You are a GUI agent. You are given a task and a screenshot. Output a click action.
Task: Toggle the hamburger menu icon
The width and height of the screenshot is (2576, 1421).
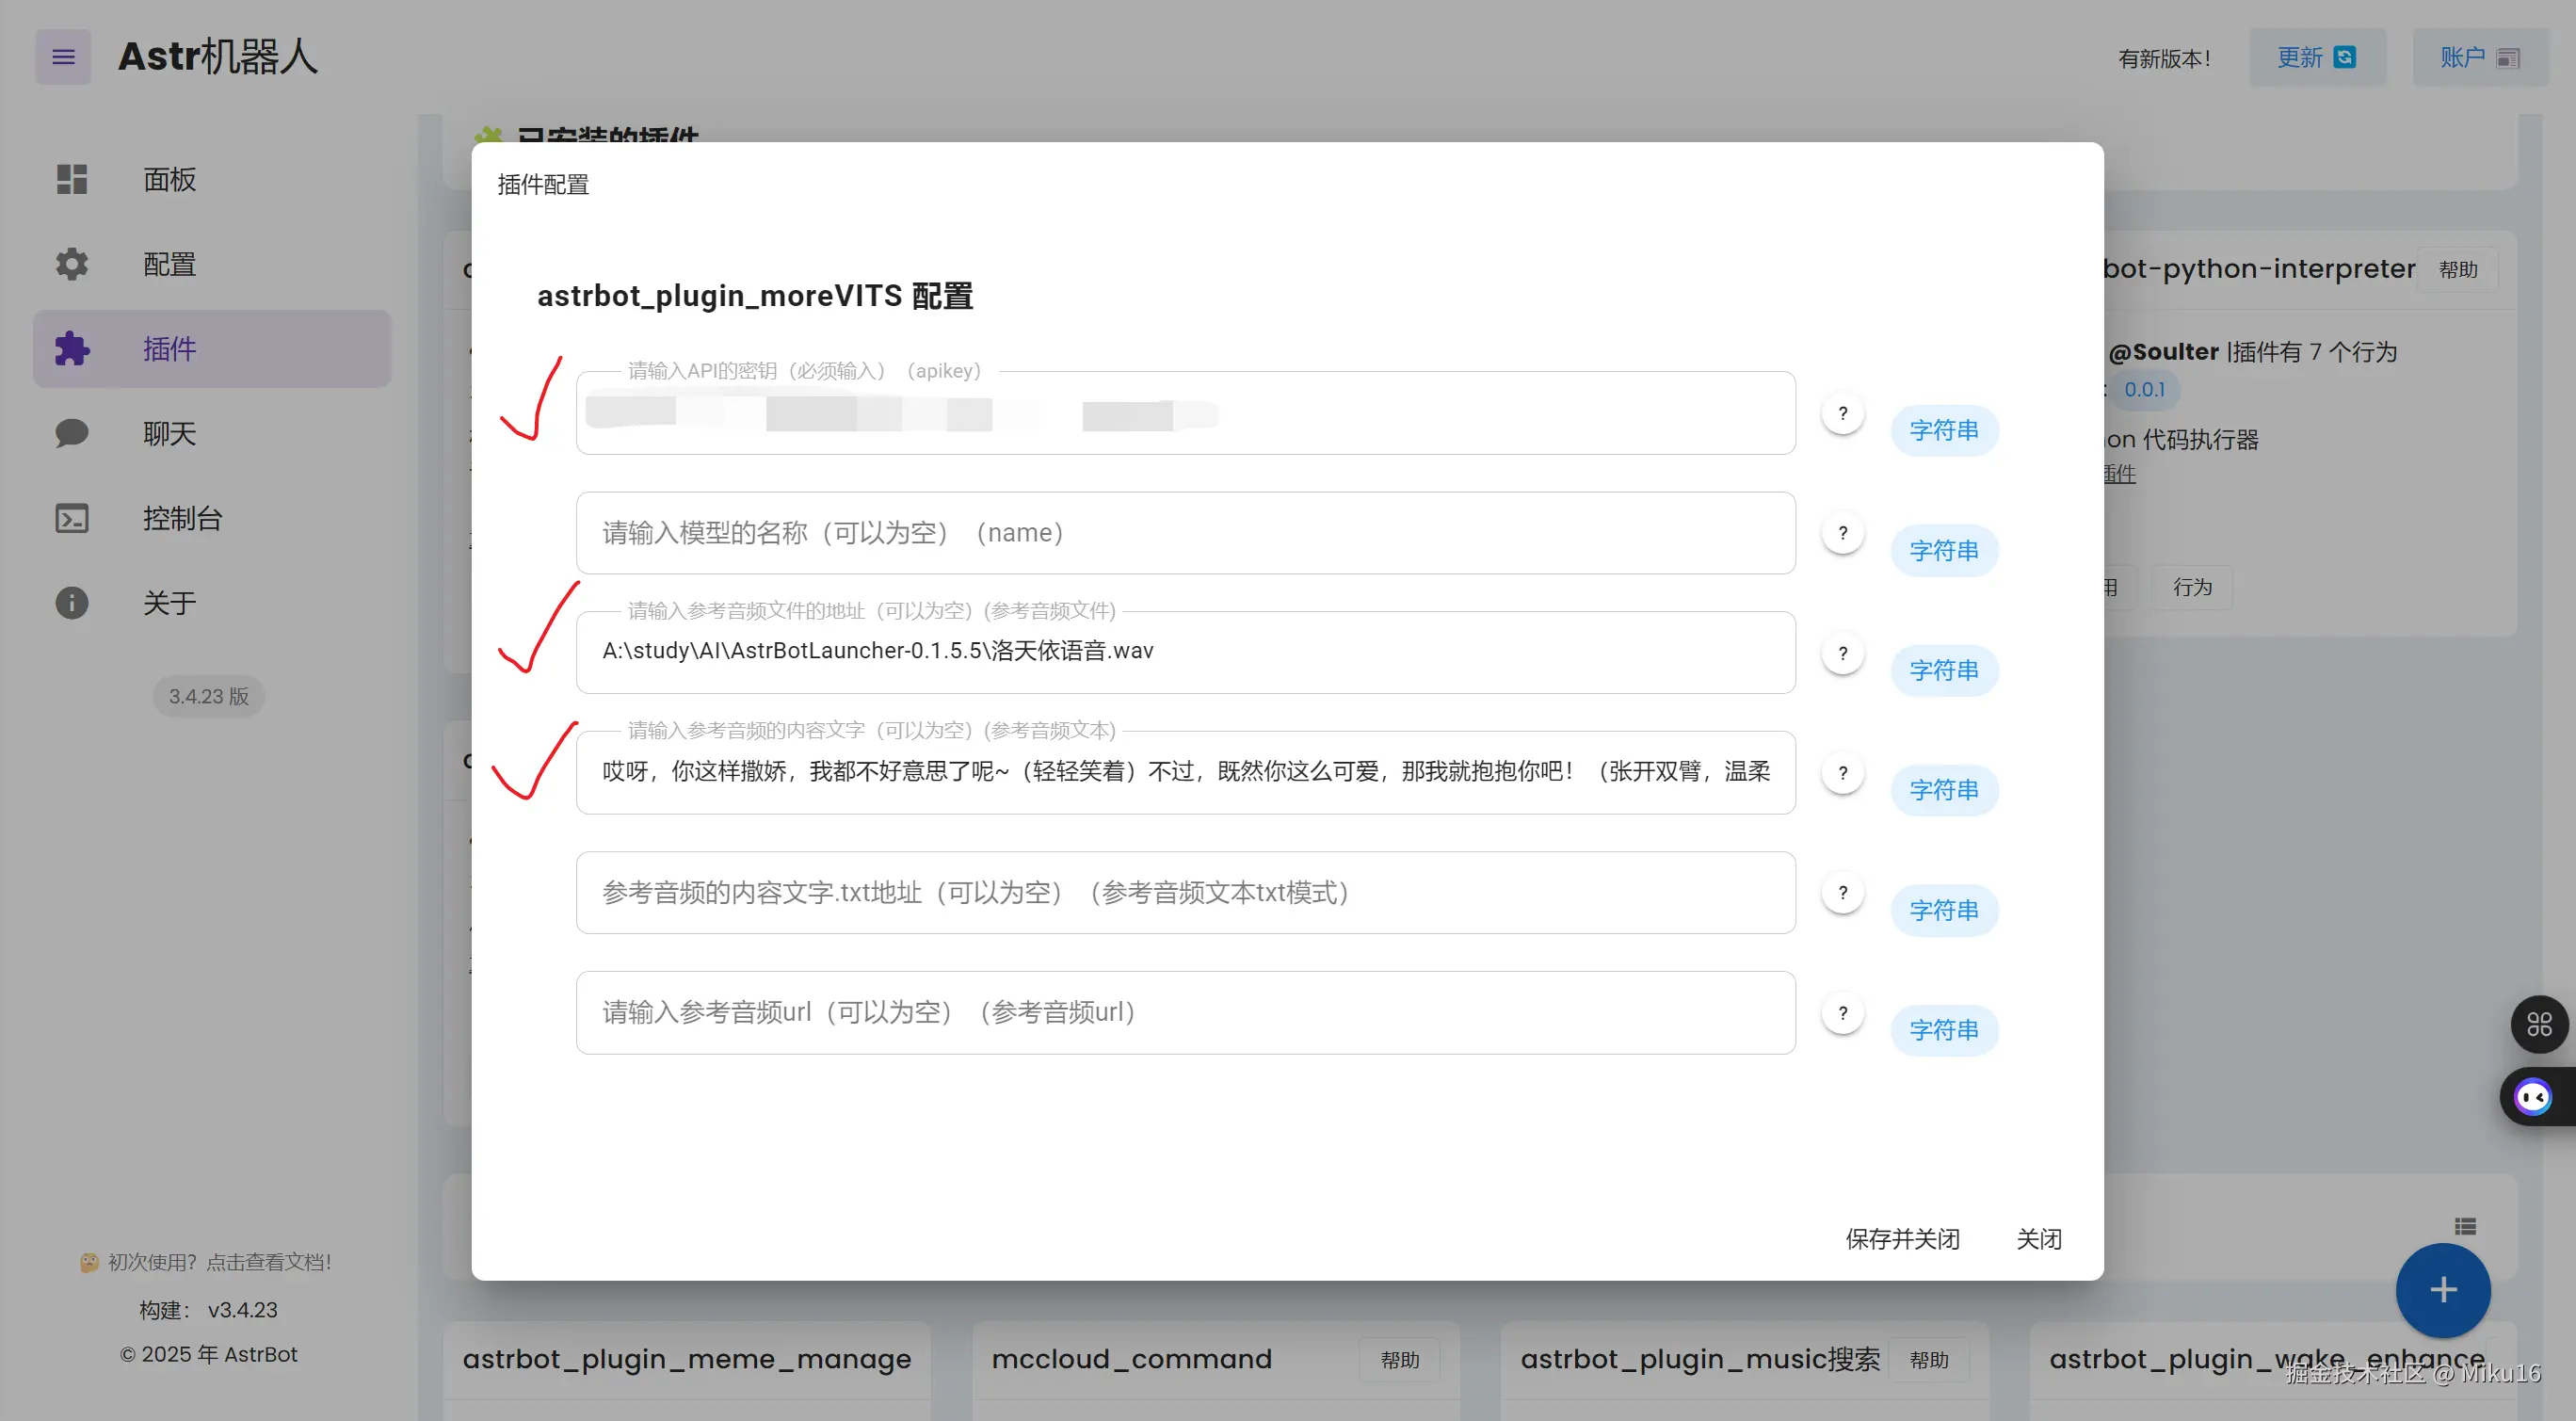pos(63,57)
